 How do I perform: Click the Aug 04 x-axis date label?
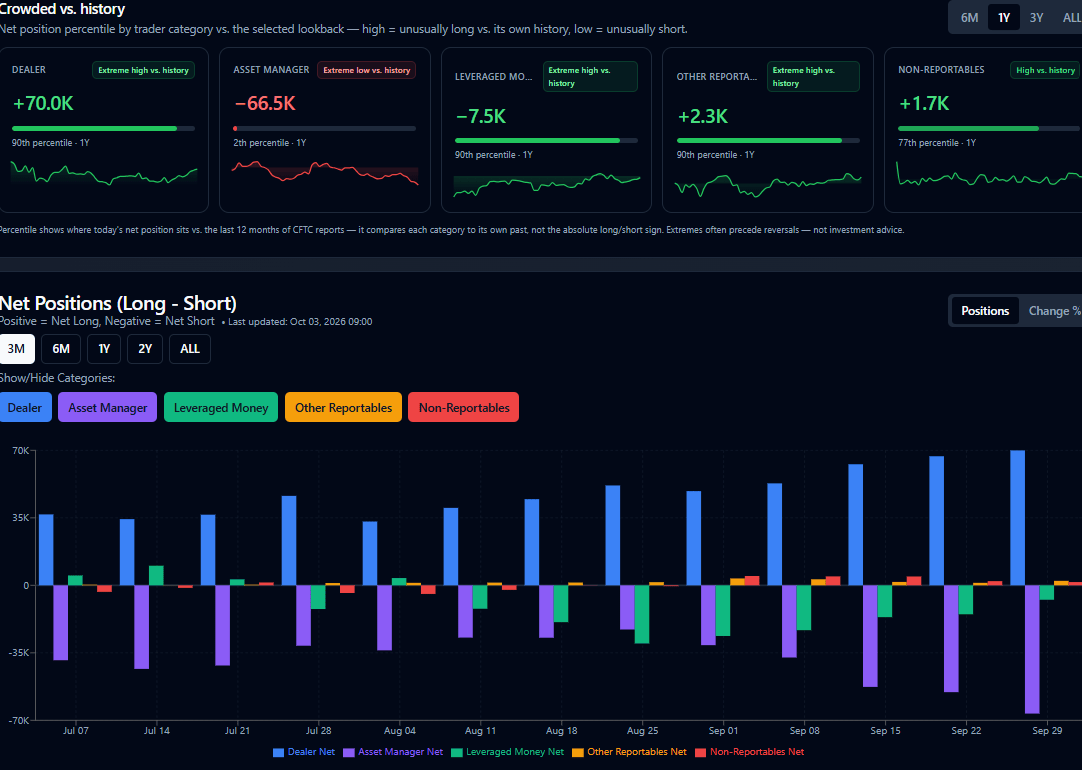pyautogui.click(x=400, y=731)
